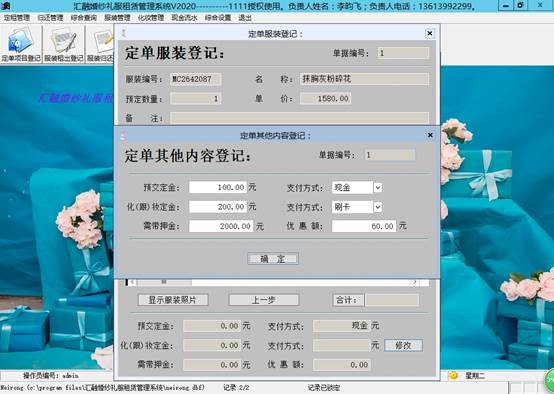This screenshot has height=394, width=554.
Task: Open the 现金流水 menu
Action: pyautogui.click(x=184, y=18)
